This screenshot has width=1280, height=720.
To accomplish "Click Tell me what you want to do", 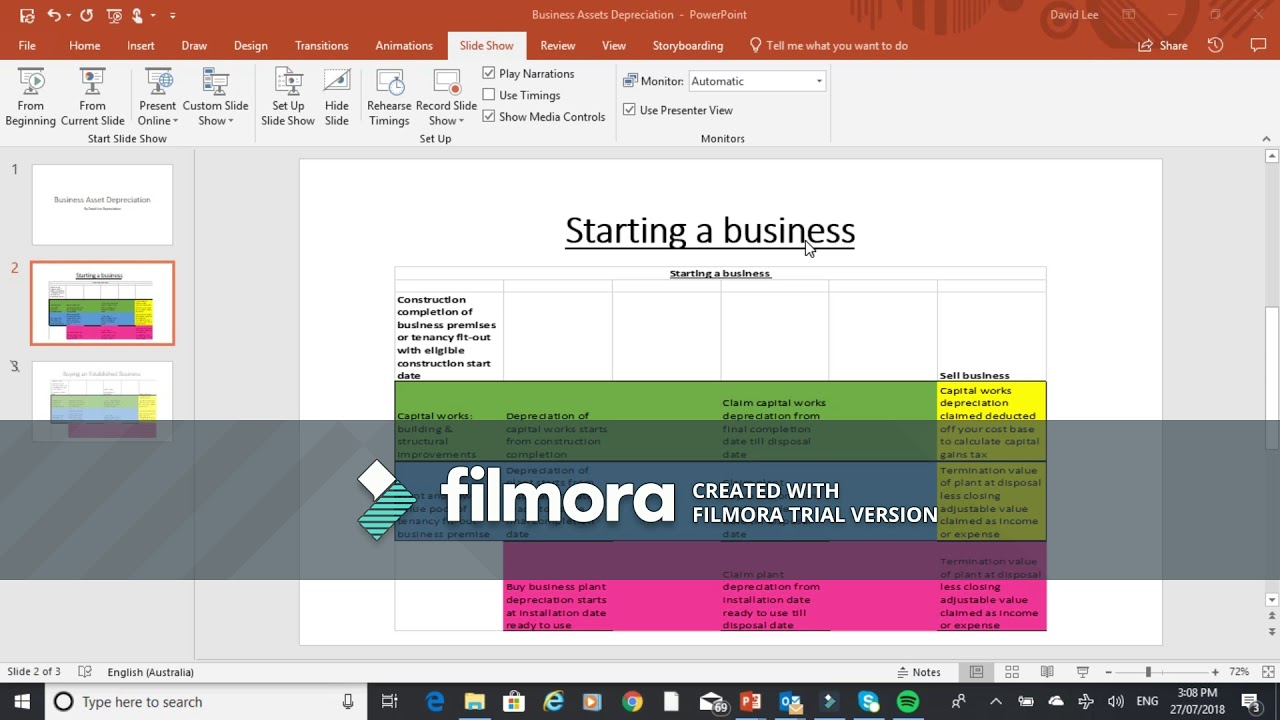I will 829,45.
